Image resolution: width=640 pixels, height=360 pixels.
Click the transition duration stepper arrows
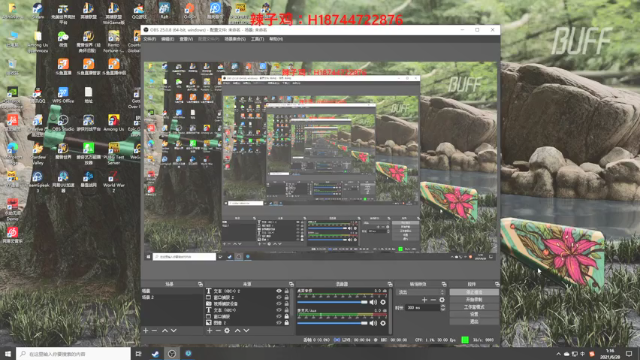[443, 308]
